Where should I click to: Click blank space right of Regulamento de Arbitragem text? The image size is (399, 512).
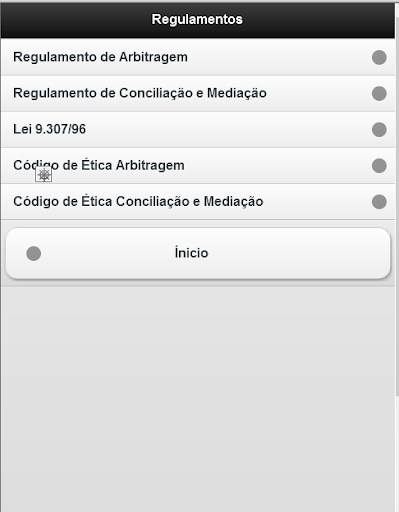pyautogui.click(x=278, y=57)
